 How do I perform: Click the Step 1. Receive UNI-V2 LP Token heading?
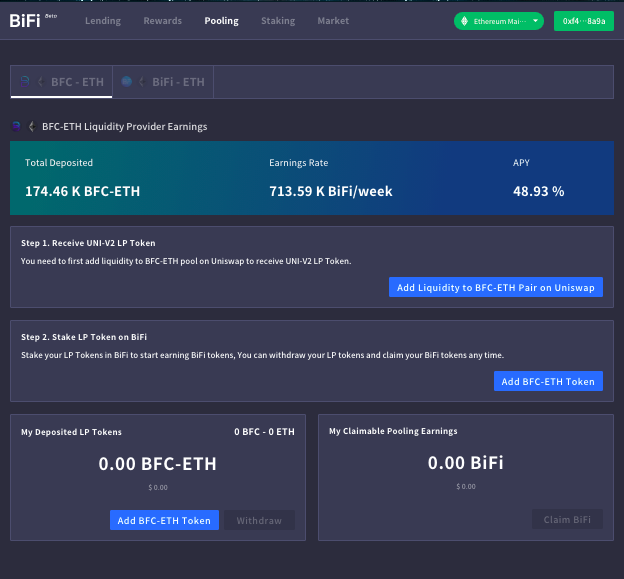(x=88, y=243)
